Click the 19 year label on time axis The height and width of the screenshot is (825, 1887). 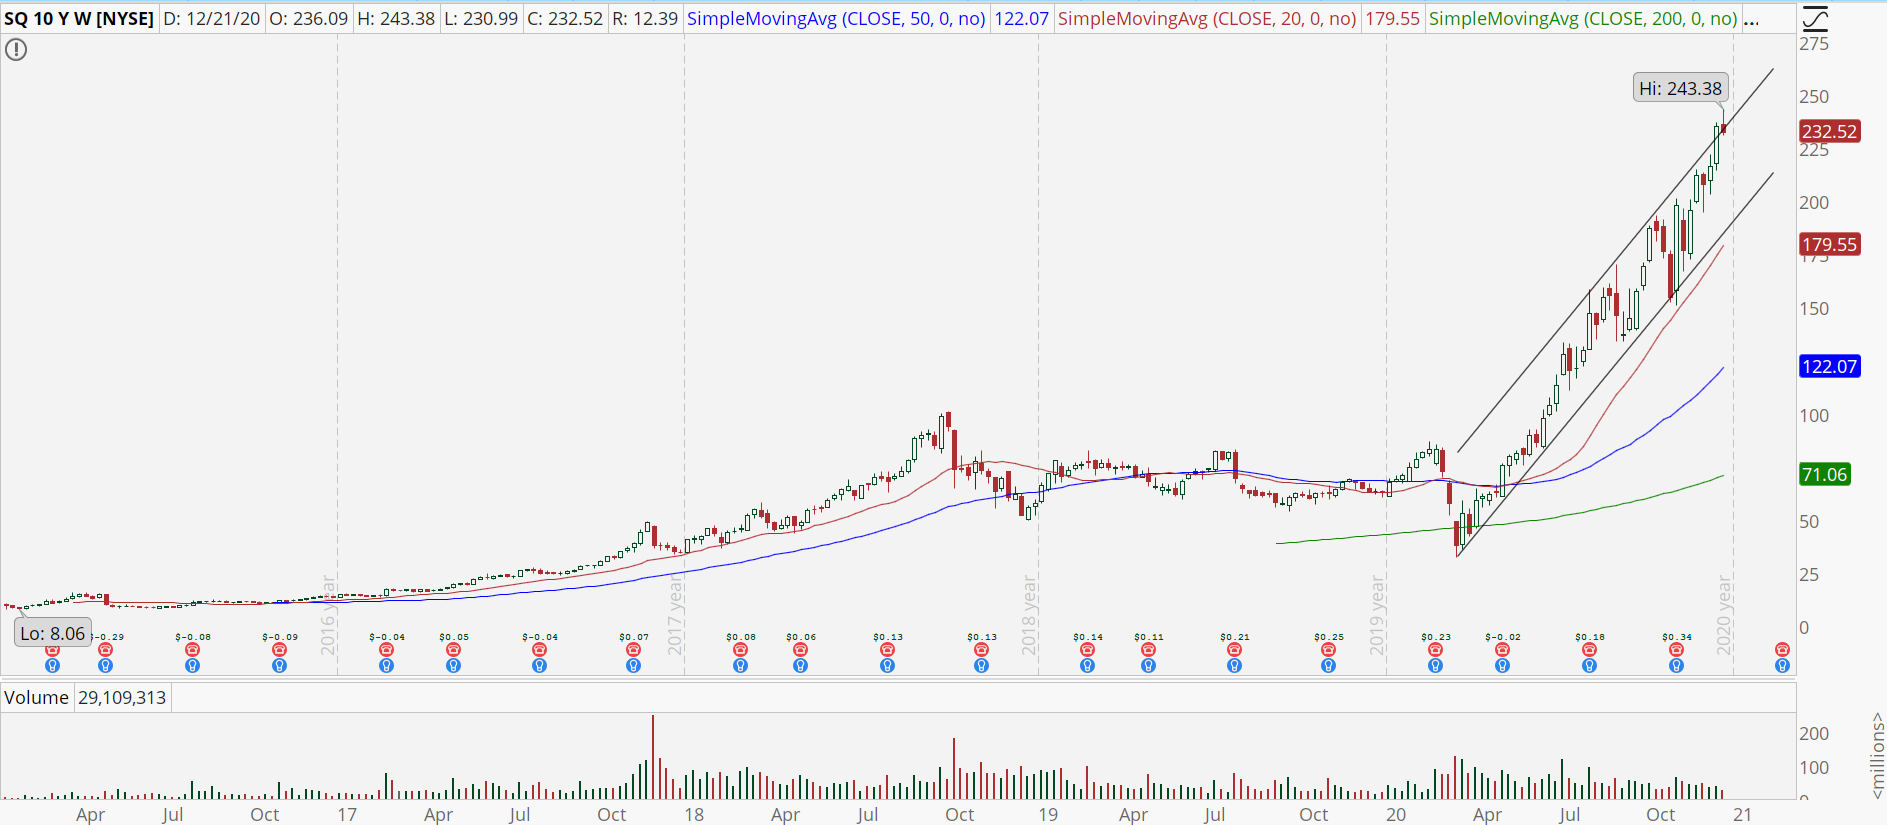click(x=1048, y=814)
